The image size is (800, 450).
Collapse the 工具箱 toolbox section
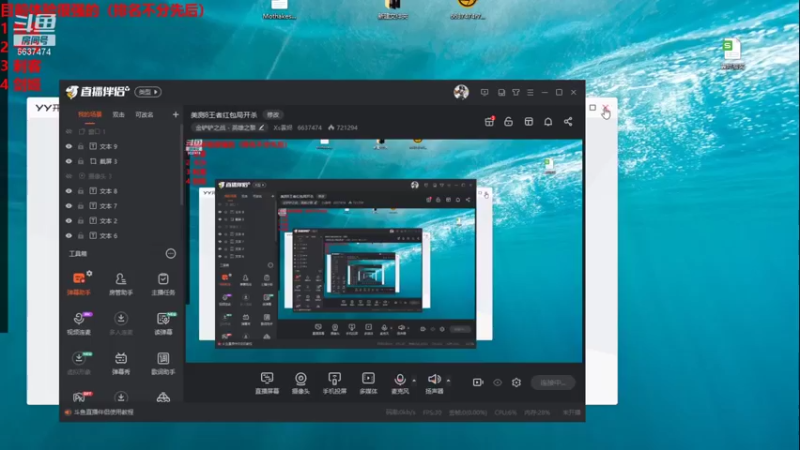170,254
